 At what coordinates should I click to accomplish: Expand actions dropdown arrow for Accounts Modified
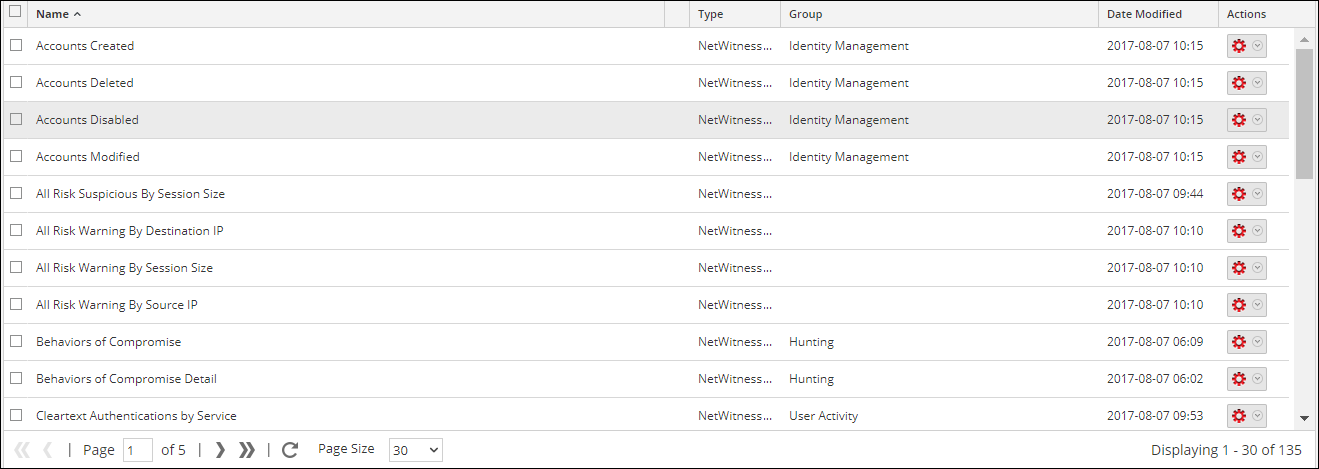pyautogui.click(x=1258, y=157)
